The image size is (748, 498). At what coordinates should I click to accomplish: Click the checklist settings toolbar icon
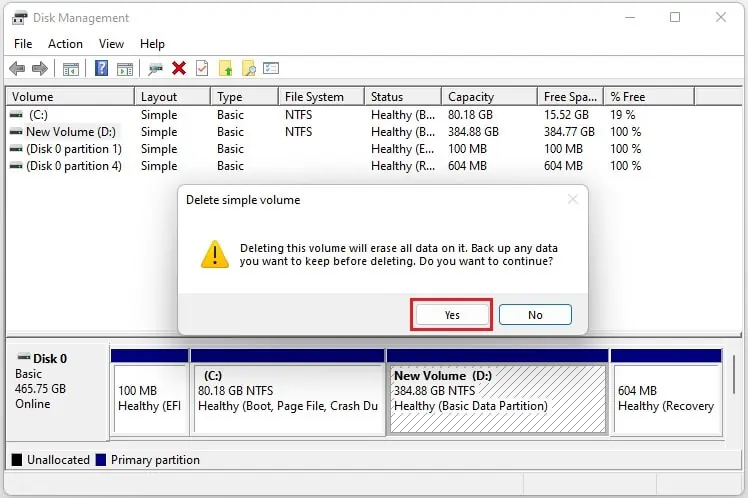click(271, 68)
